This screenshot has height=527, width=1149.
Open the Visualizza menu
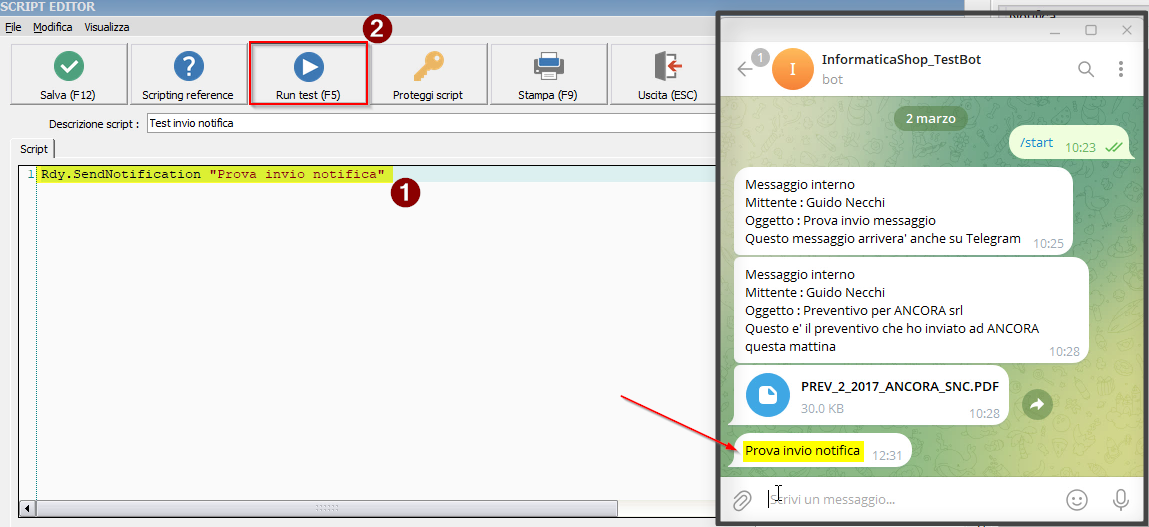(x=106, y=27)
